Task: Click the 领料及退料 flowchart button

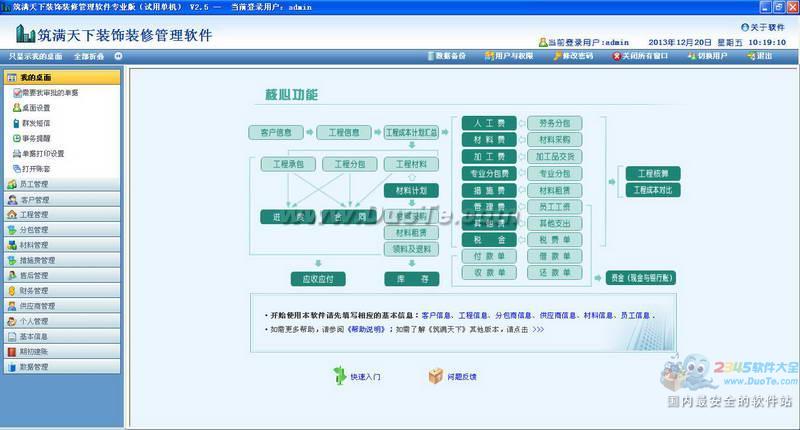Action: (411, 249)
